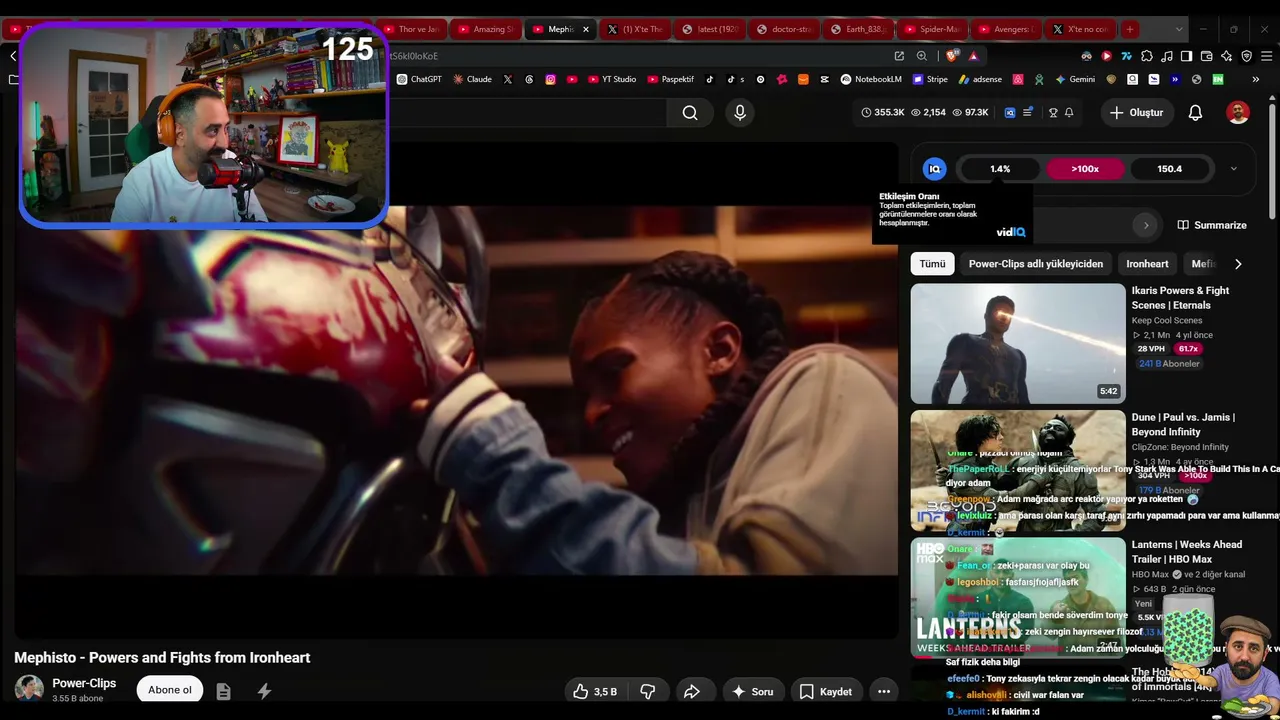Open the Power-Clips channel avatar
This screenshot has width=1280, height=720.
point(29,689)
